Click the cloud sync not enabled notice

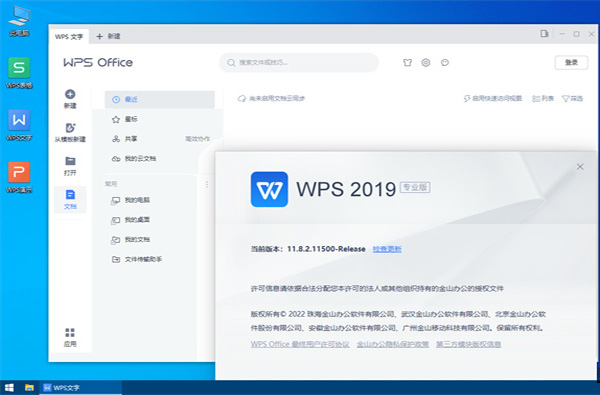271,98
